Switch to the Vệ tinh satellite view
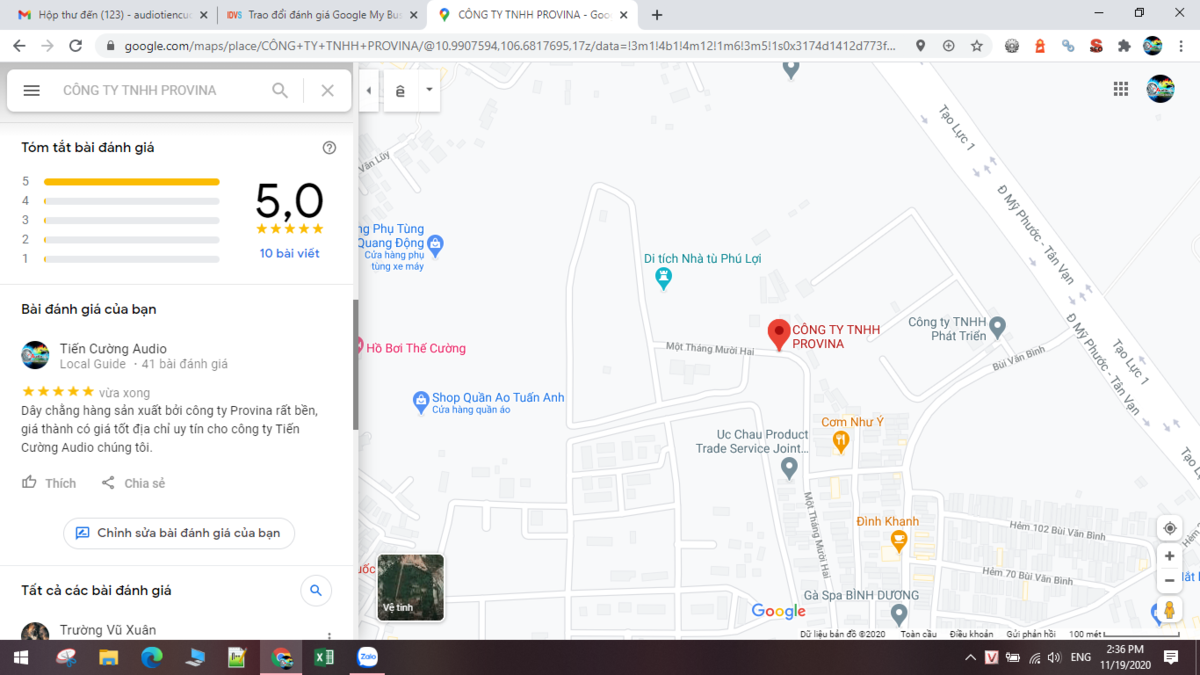 coord(411,587)
